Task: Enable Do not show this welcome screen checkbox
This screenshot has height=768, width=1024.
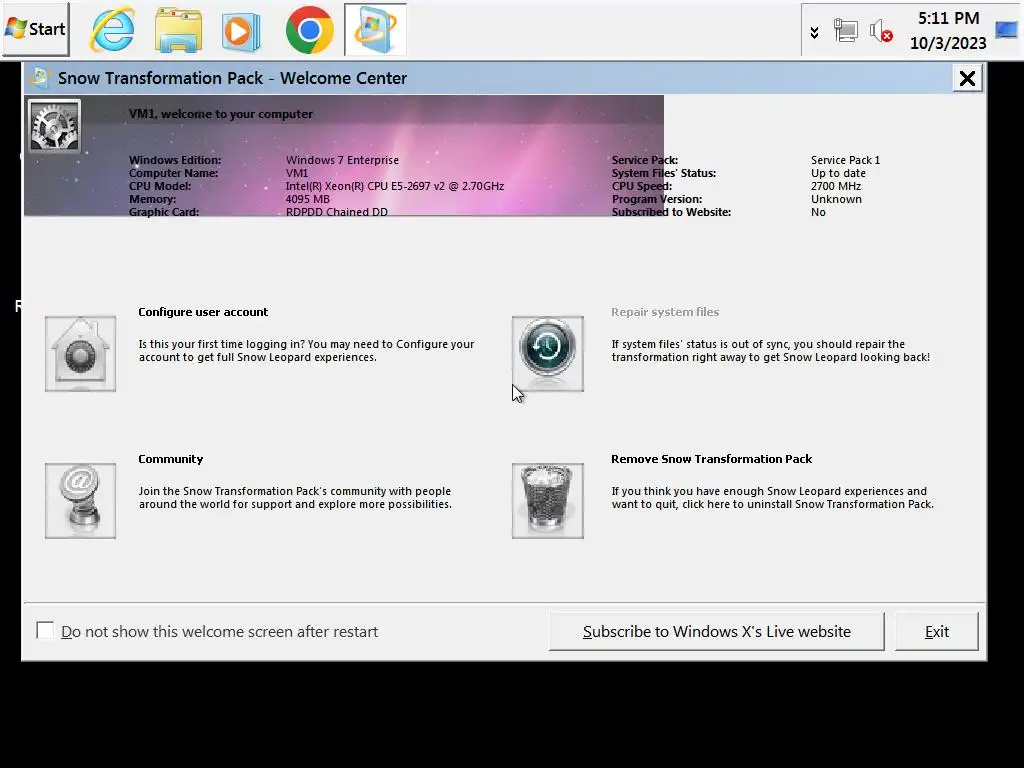Action: click(x=45, y=631)
